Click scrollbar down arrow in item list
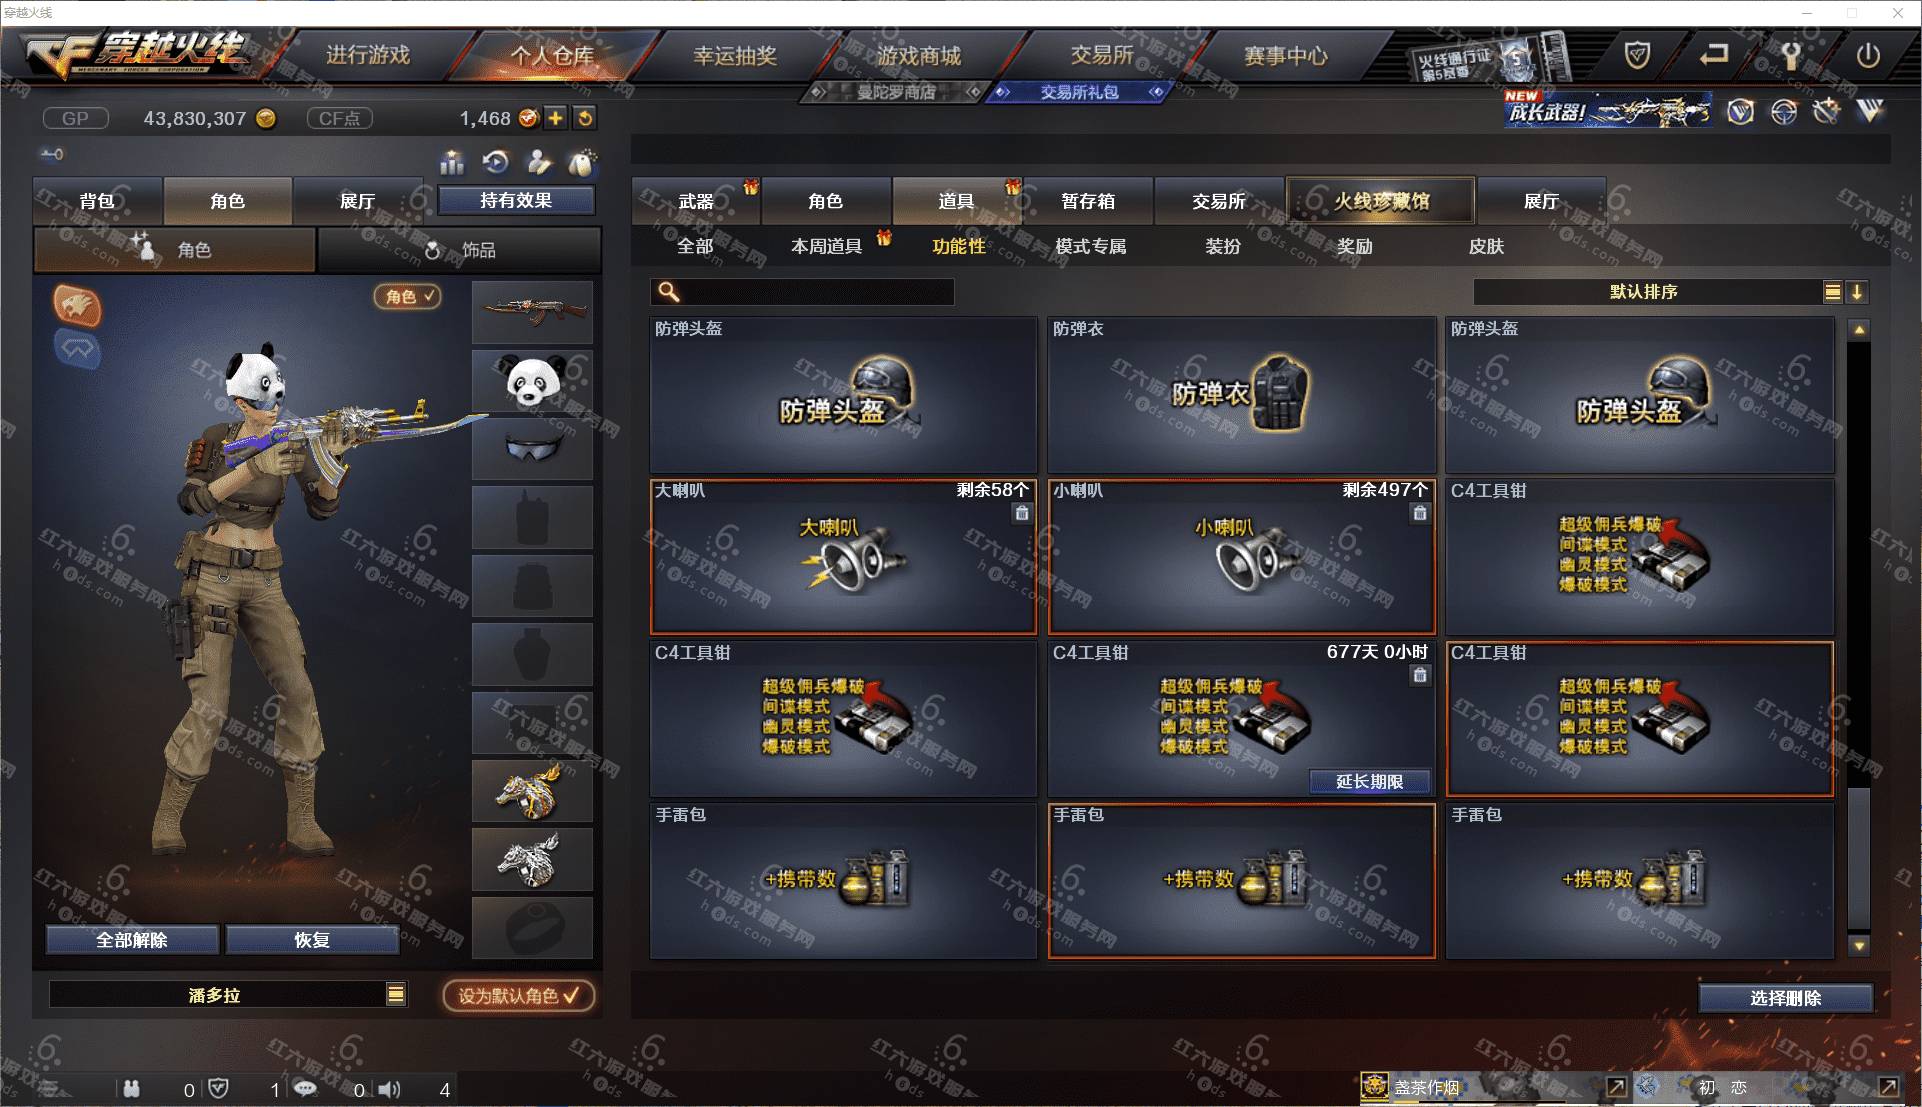 1859,945
